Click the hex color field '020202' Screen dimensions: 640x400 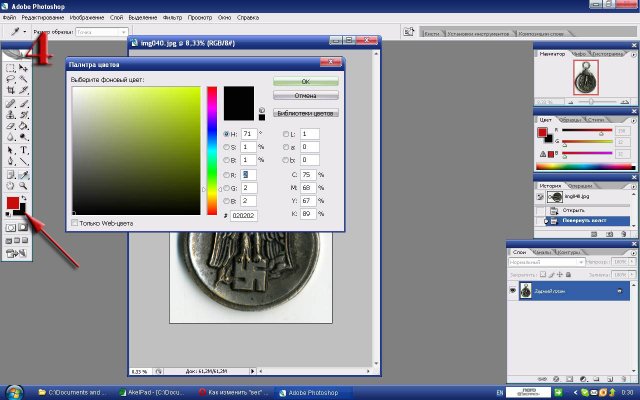tap(244, 216)
